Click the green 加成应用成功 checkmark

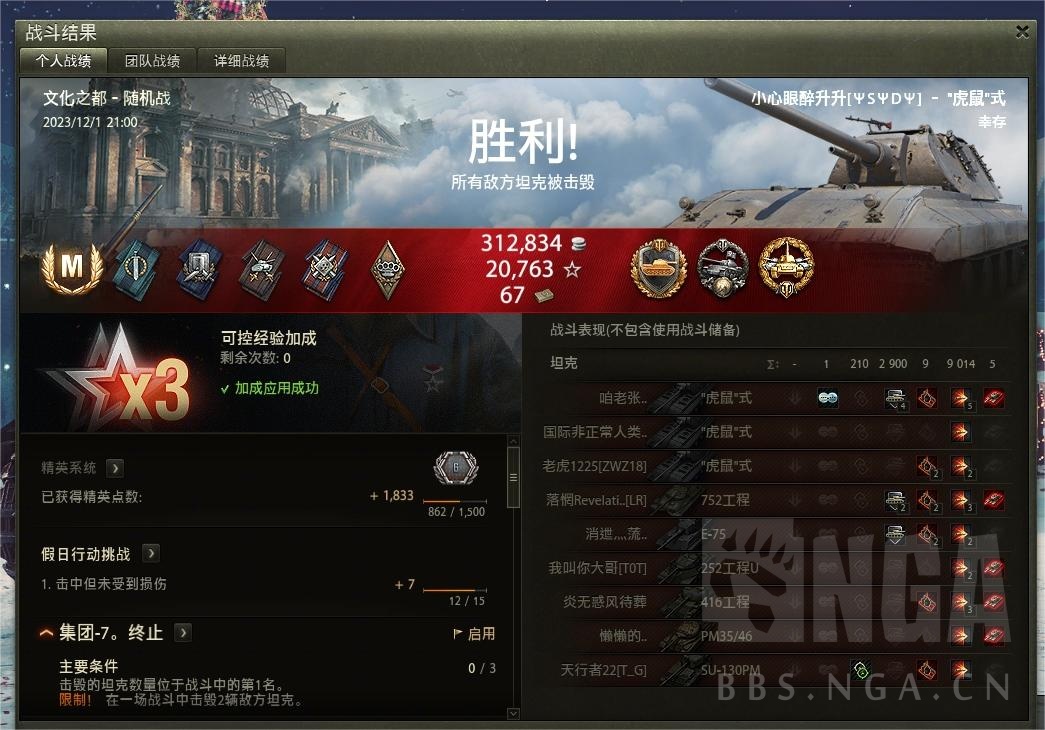(x=225, y=389)
